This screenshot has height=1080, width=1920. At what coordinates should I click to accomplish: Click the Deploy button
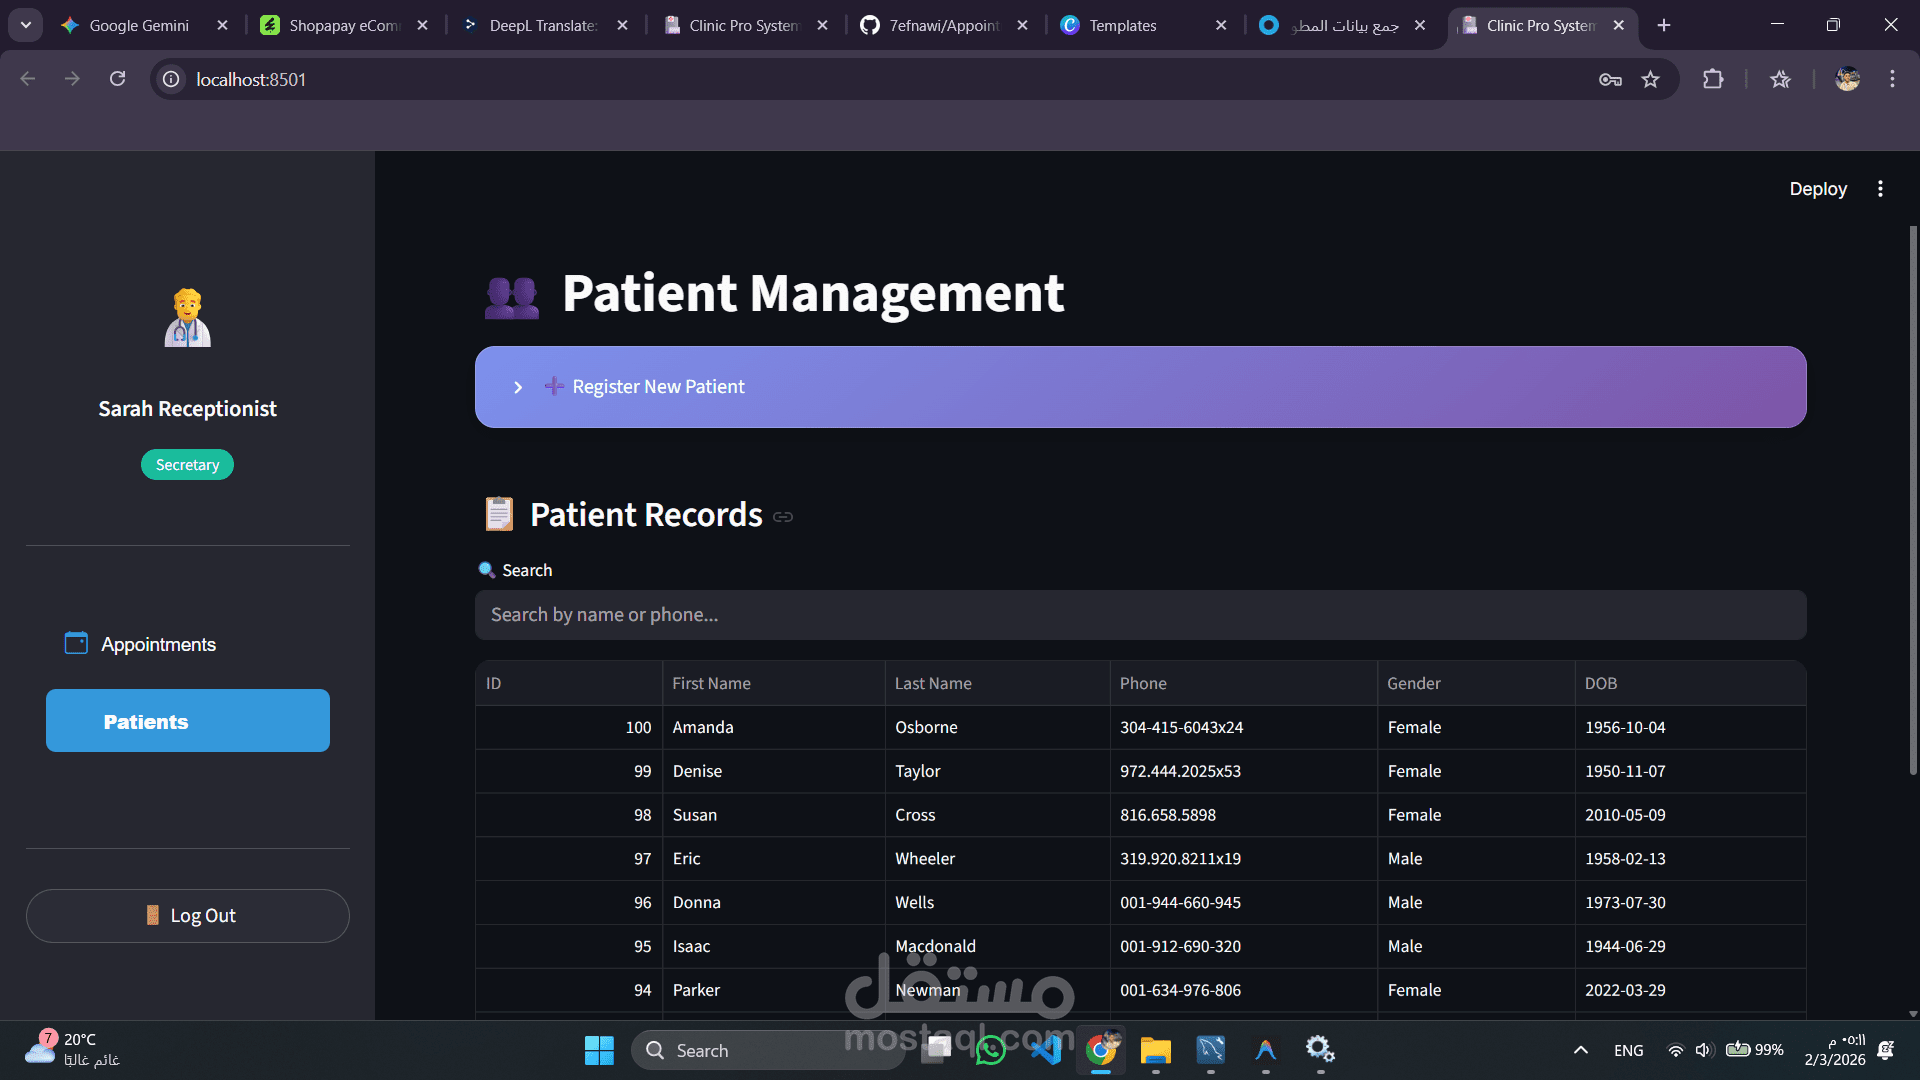[x=1817, y=189]
